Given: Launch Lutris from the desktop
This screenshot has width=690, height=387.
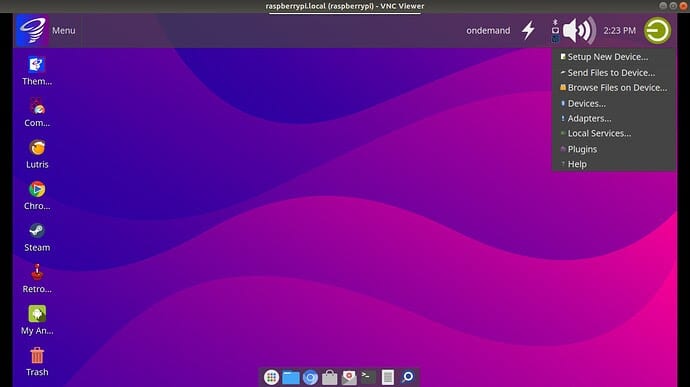Looking at the screenshot, I should (37, 154).
